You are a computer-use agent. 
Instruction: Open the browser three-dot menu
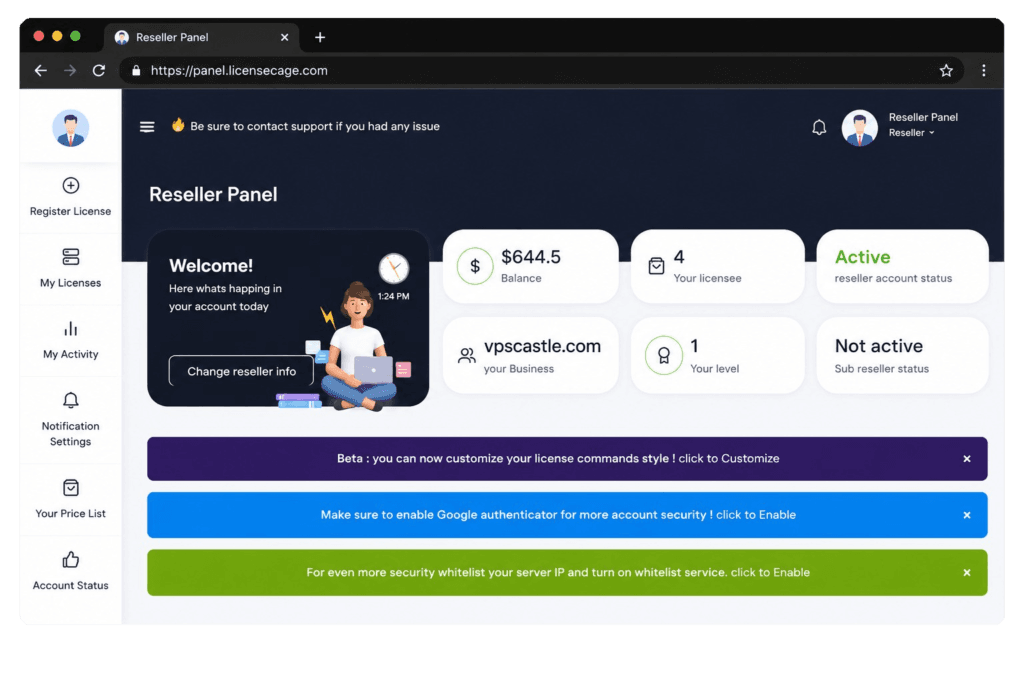984,71
